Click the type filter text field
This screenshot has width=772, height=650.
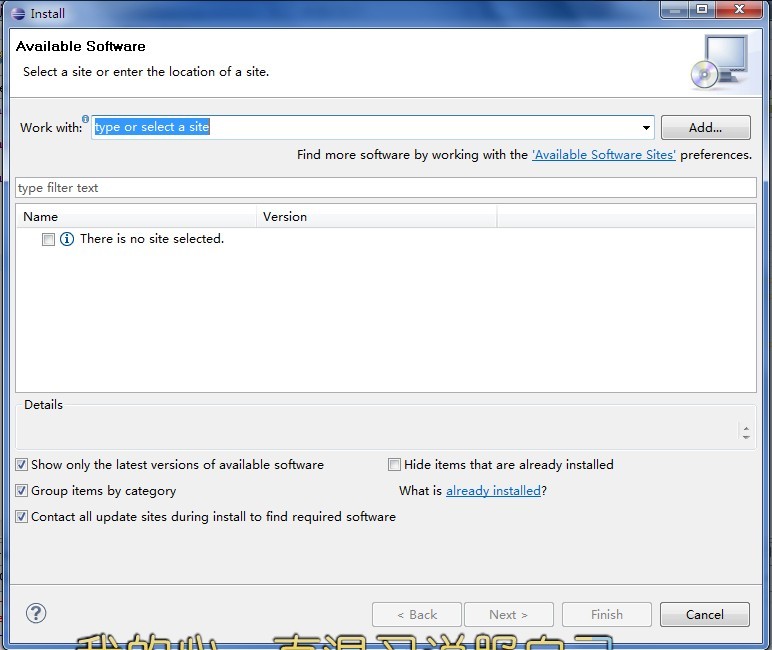tap(386, 188)
